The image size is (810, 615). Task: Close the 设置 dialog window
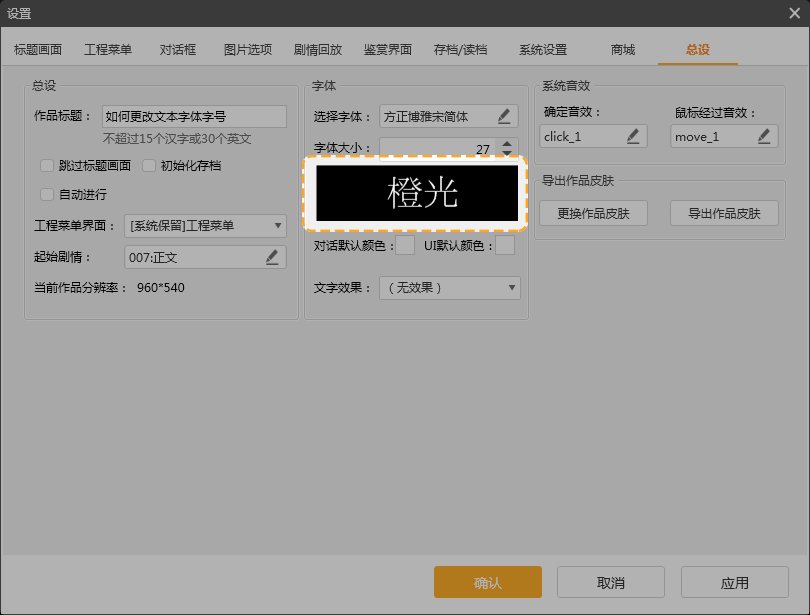coord(792,13)
